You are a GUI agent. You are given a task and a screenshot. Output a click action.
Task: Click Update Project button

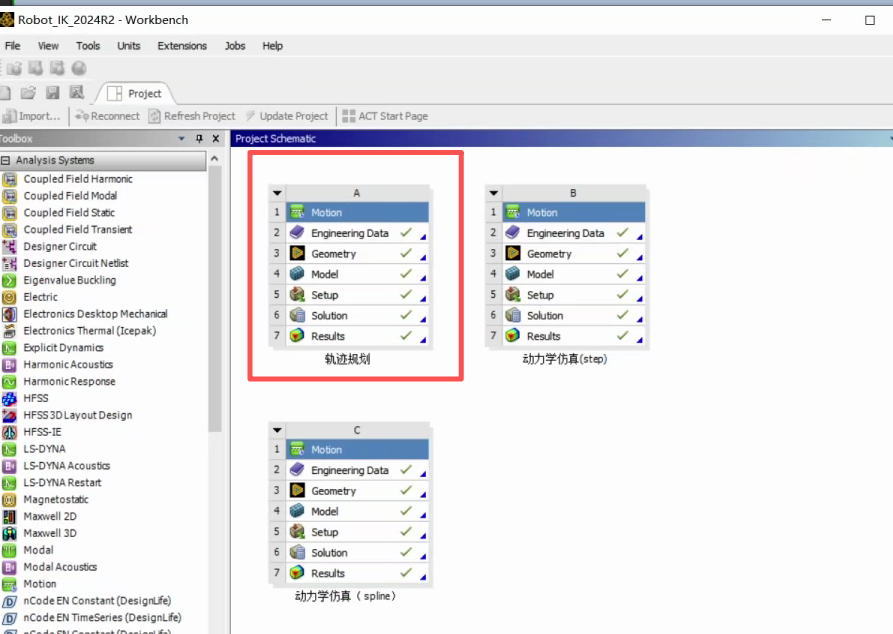(x=288, y=116)
